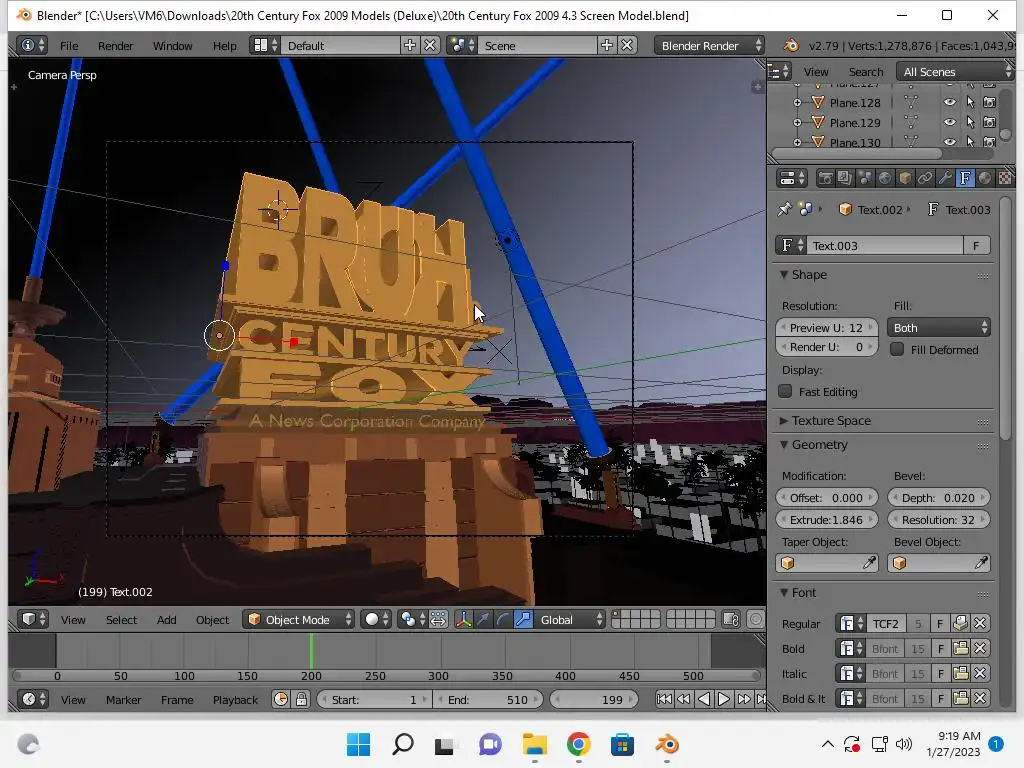
Task: Open the 3D viewport Select menu
Action: point(121,620)
